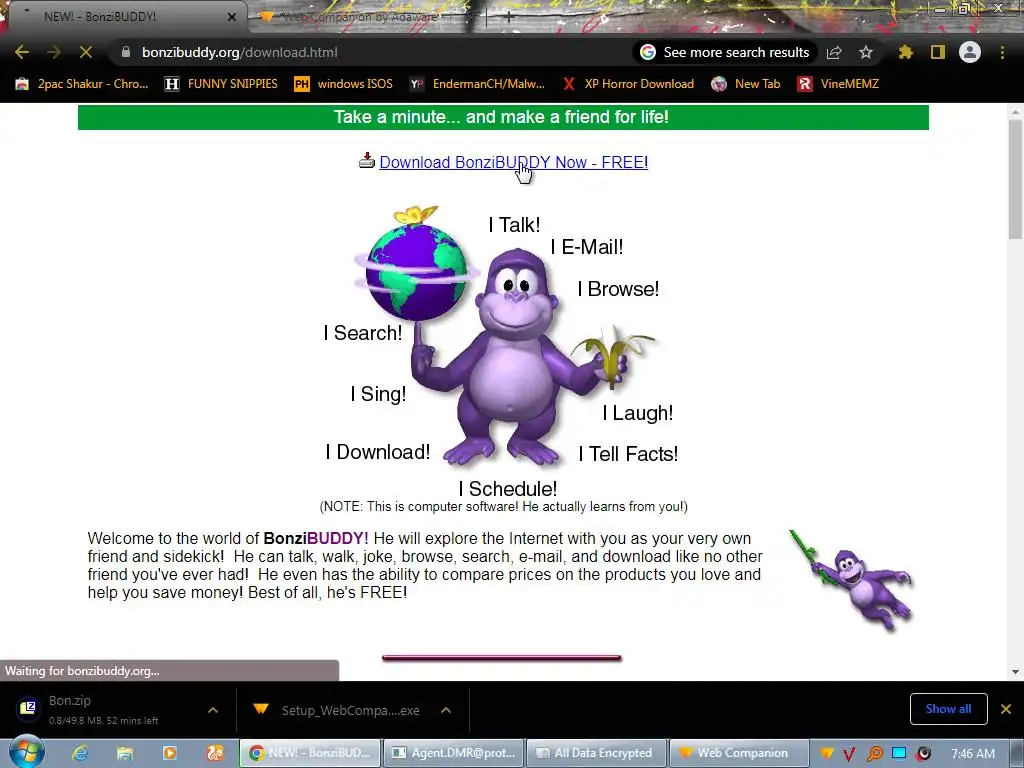Click Show all downloads button
The image size is (1024, 768).
pos(948,709)
